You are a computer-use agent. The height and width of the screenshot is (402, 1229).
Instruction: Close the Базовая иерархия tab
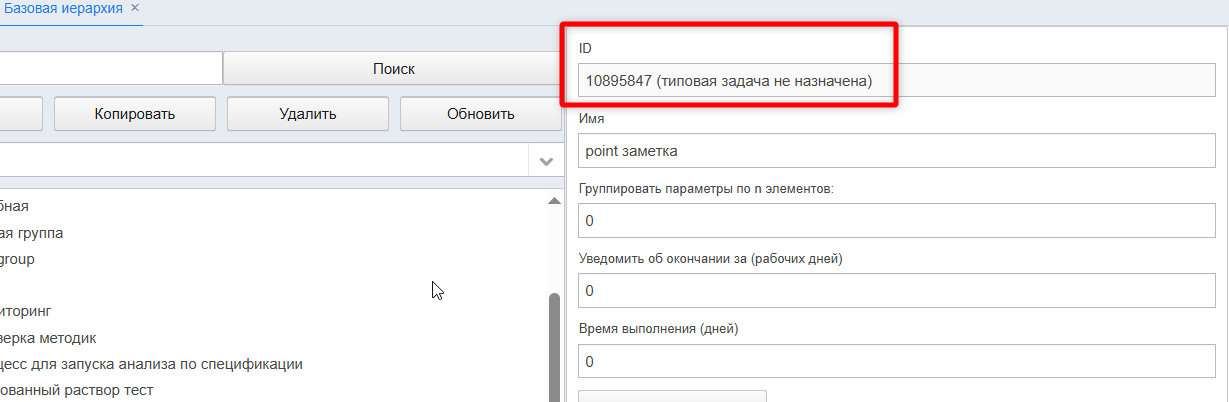(x=135, y=7)
